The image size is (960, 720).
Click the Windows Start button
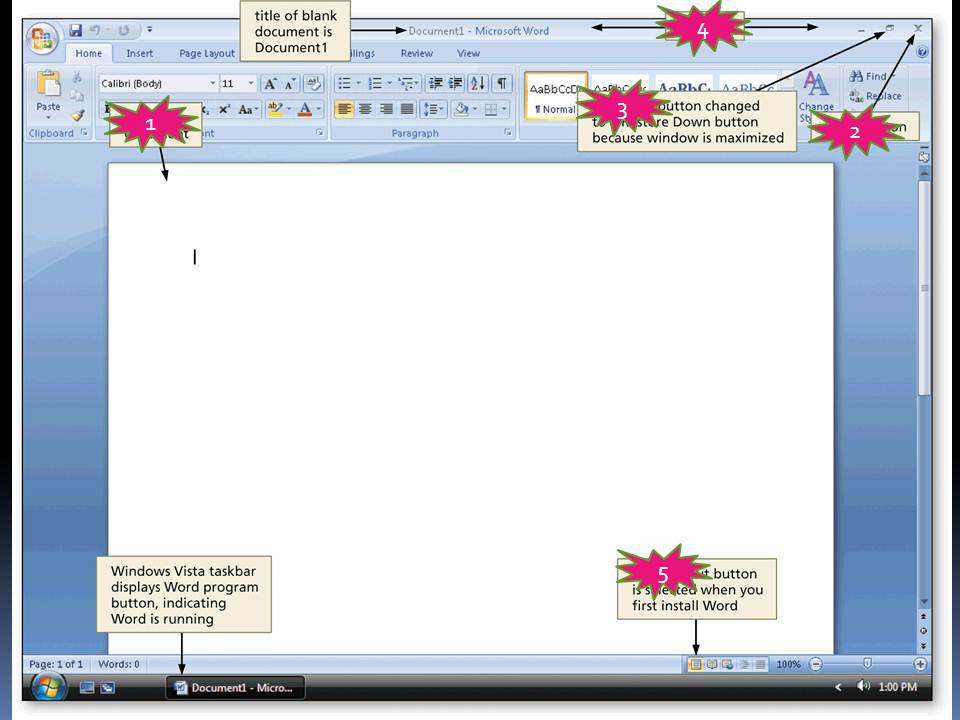click(48, 688)
